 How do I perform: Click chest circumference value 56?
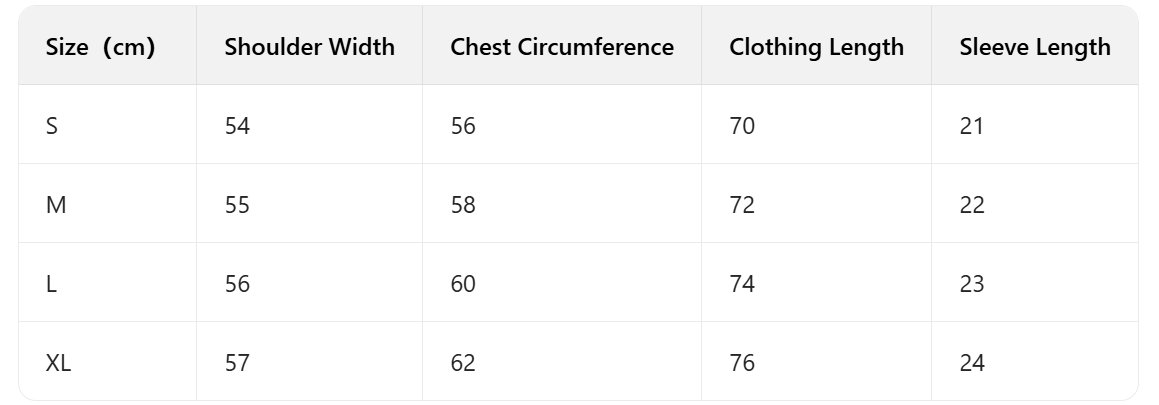[463, 126]
